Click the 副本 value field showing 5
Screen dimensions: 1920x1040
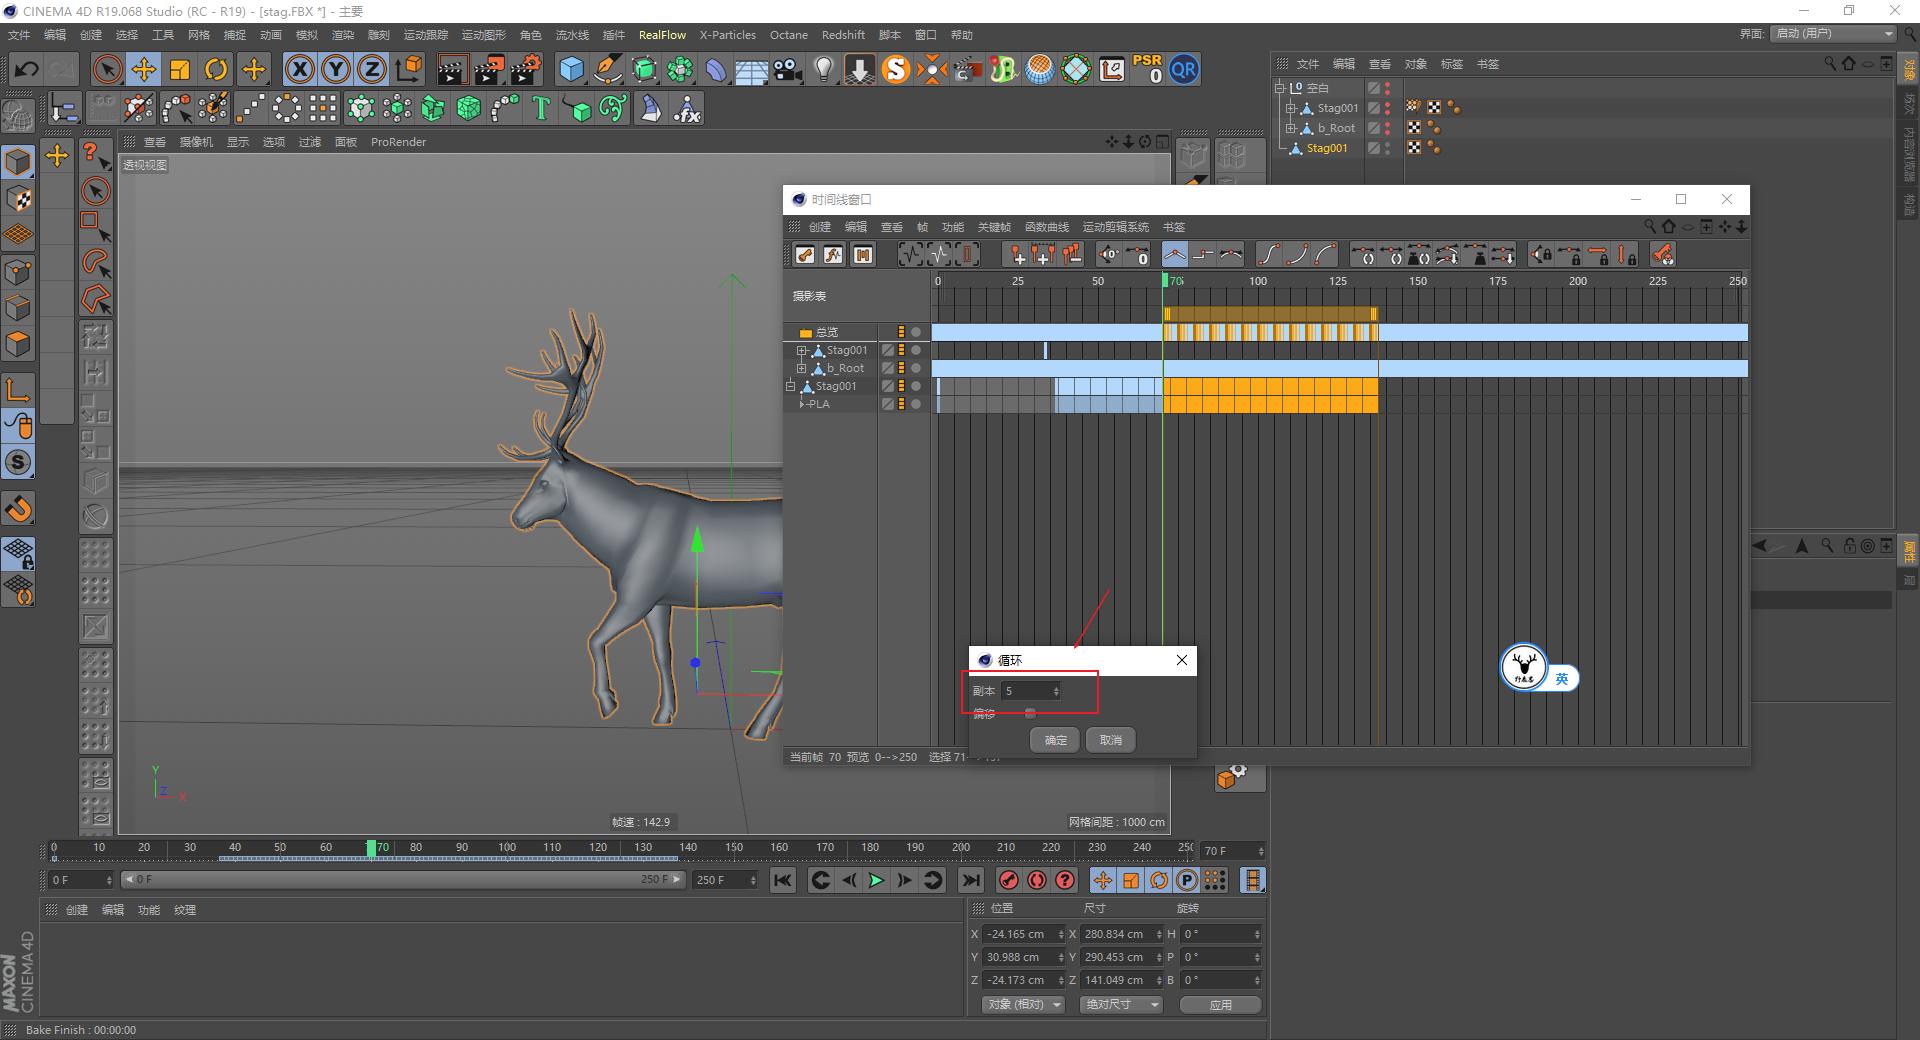pos(1025,691)
